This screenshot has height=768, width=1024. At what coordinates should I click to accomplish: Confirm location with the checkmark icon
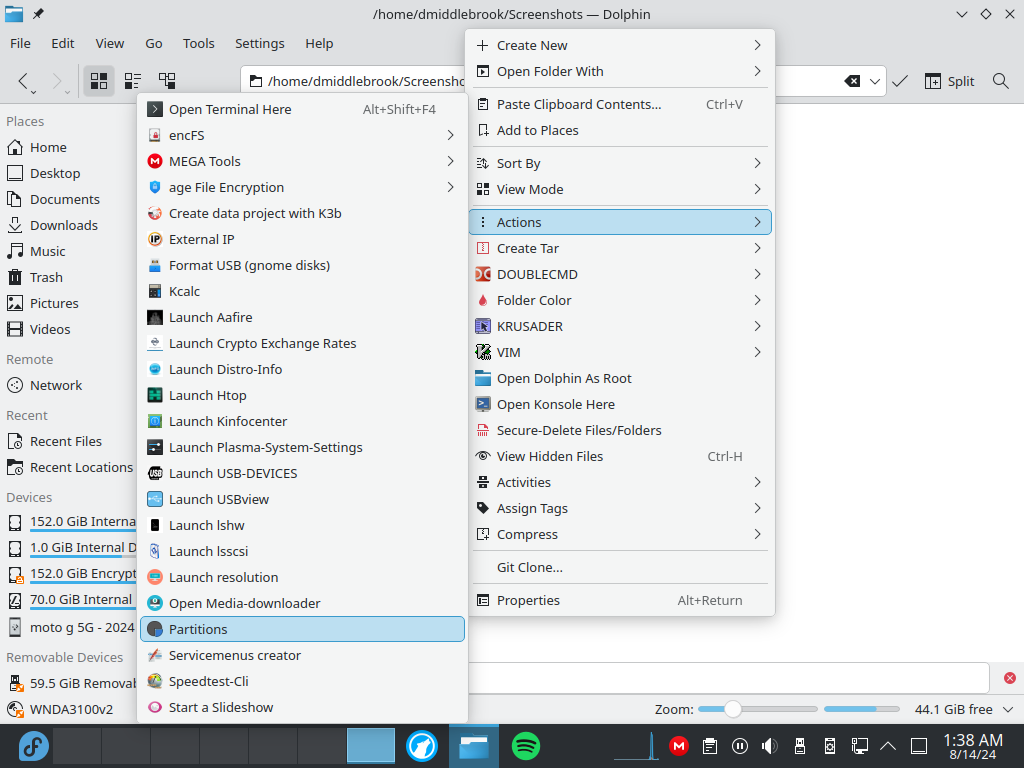pyautogui.click(x=900, y=81)
